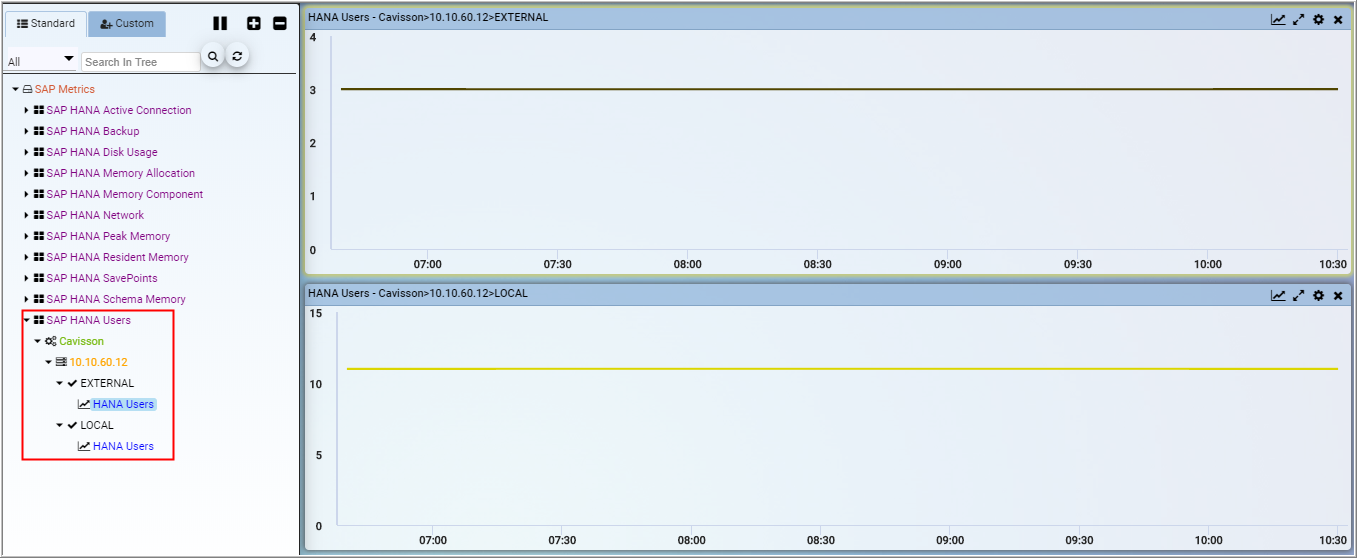This screenshot has width=1357, height=558.
Task: Pause the metrics tree updates
Action: [220, 23]
